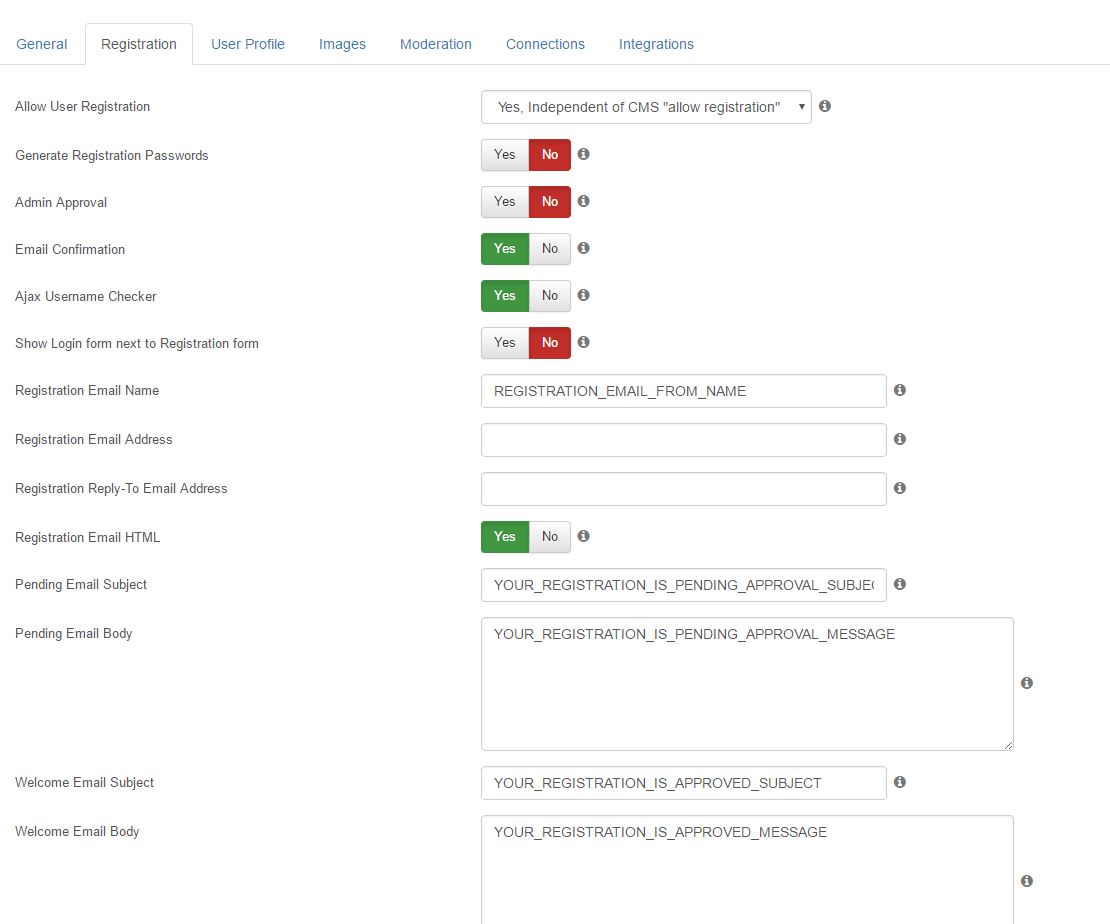Click the Ajax Username Checker label
1110x924 pixels.
click(86, 296)
